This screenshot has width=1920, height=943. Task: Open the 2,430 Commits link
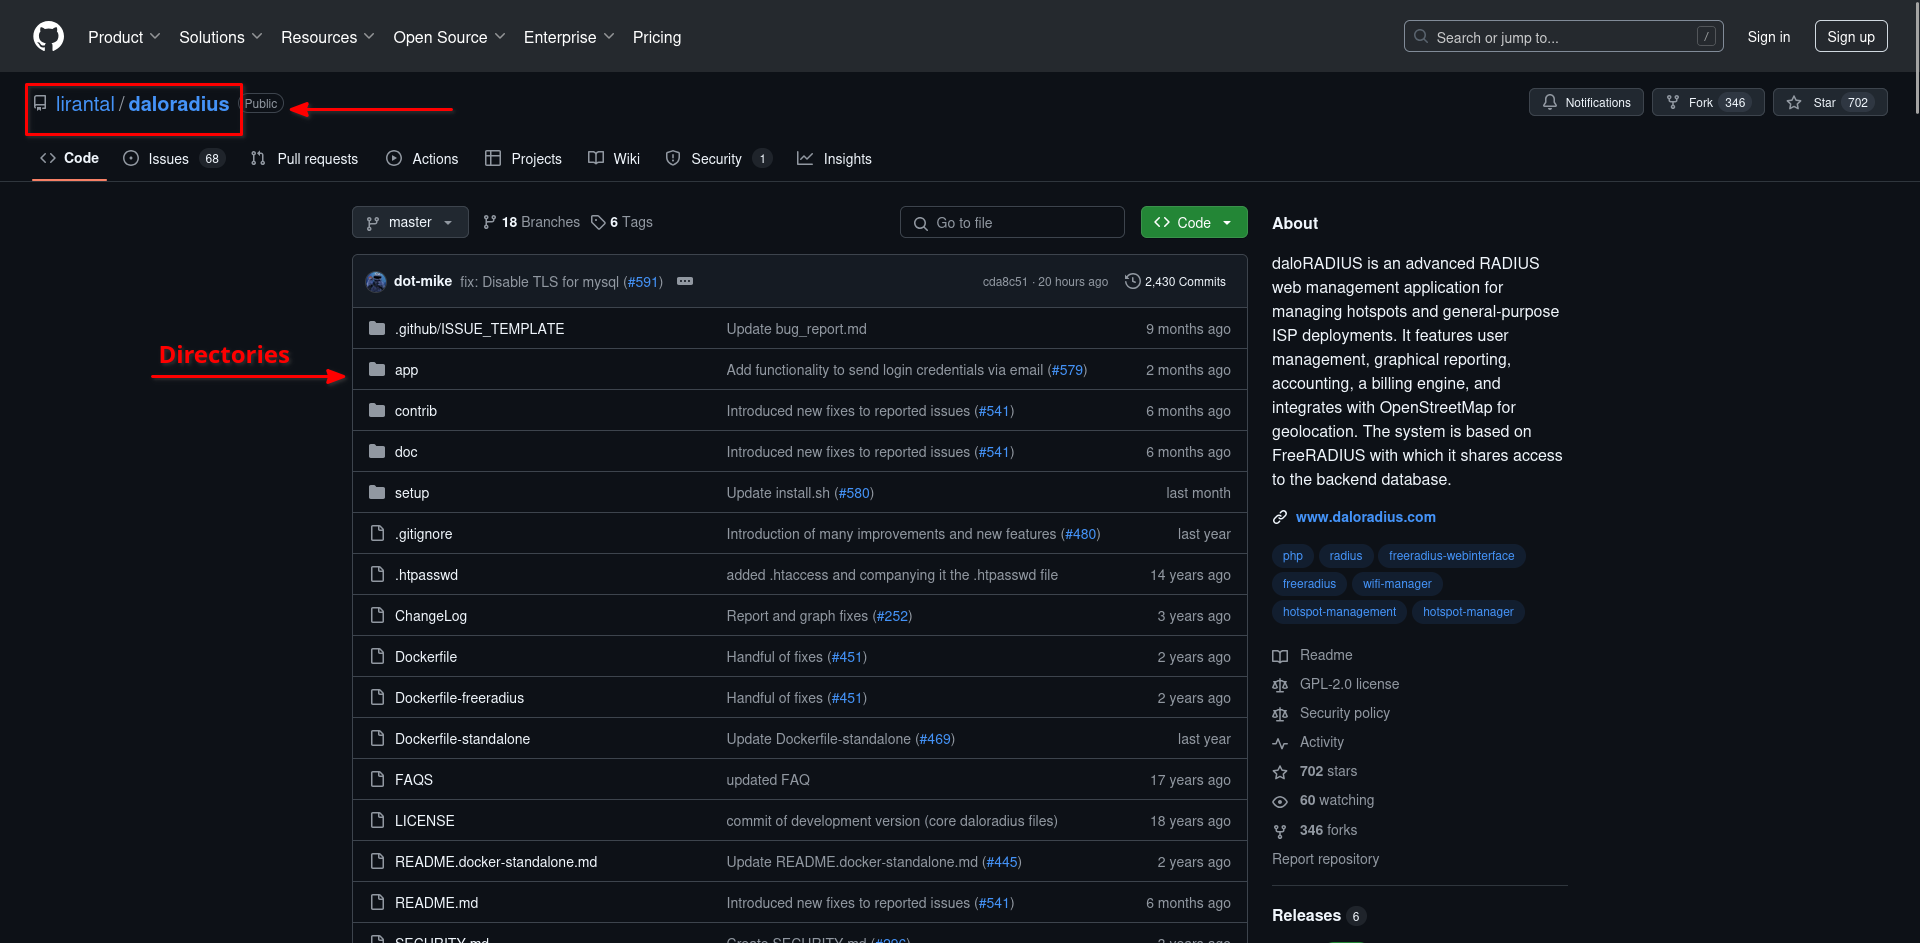(x=1175, y=282)
